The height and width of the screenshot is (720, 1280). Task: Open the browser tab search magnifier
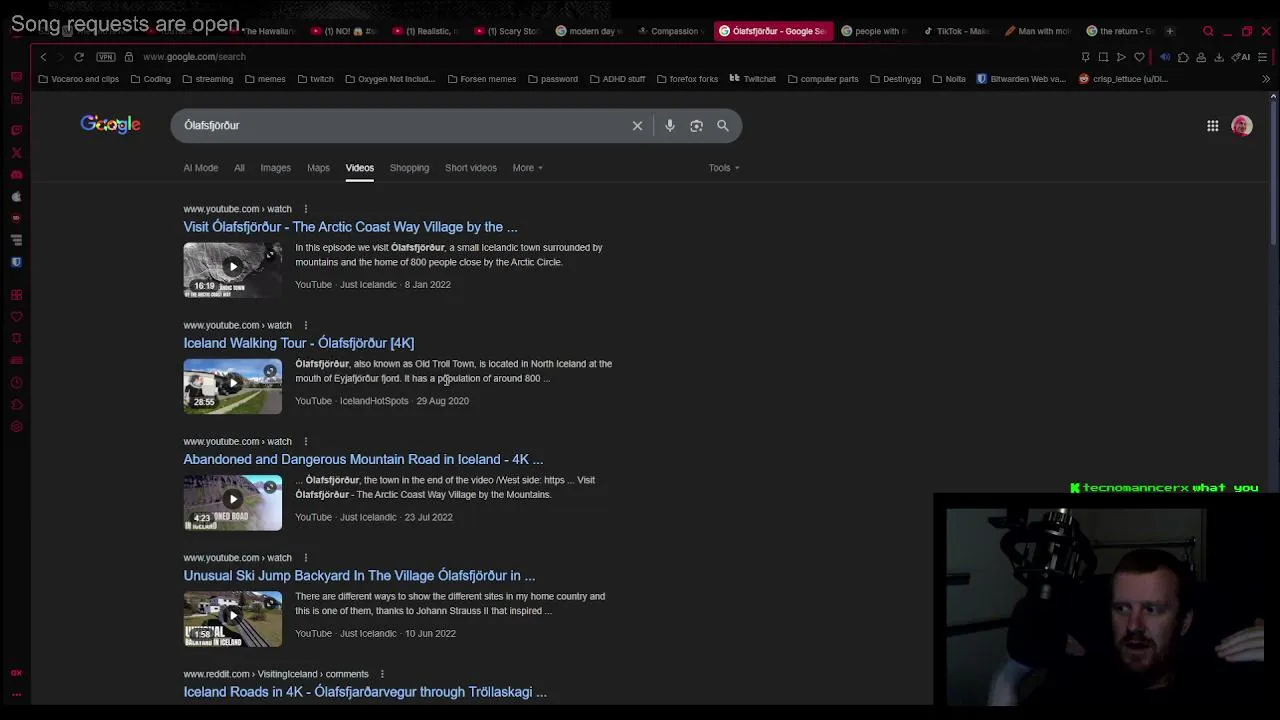1208,31
